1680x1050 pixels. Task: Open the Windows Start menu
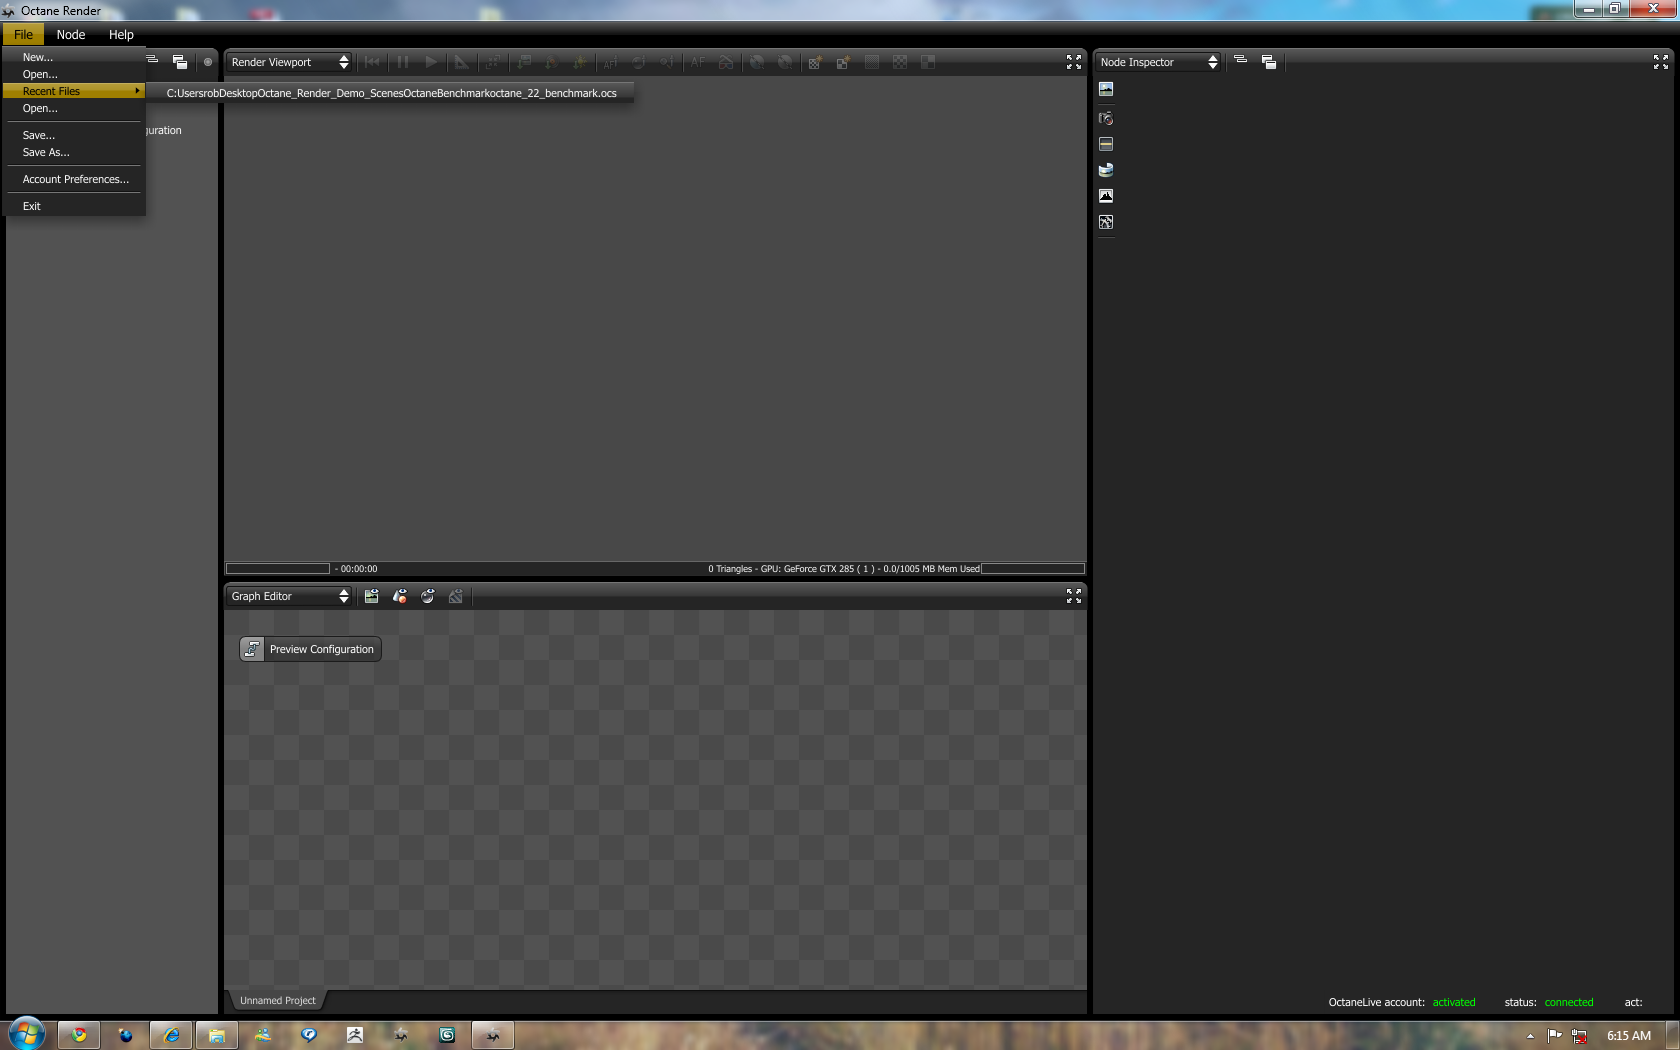click(x=26, y=1034)
